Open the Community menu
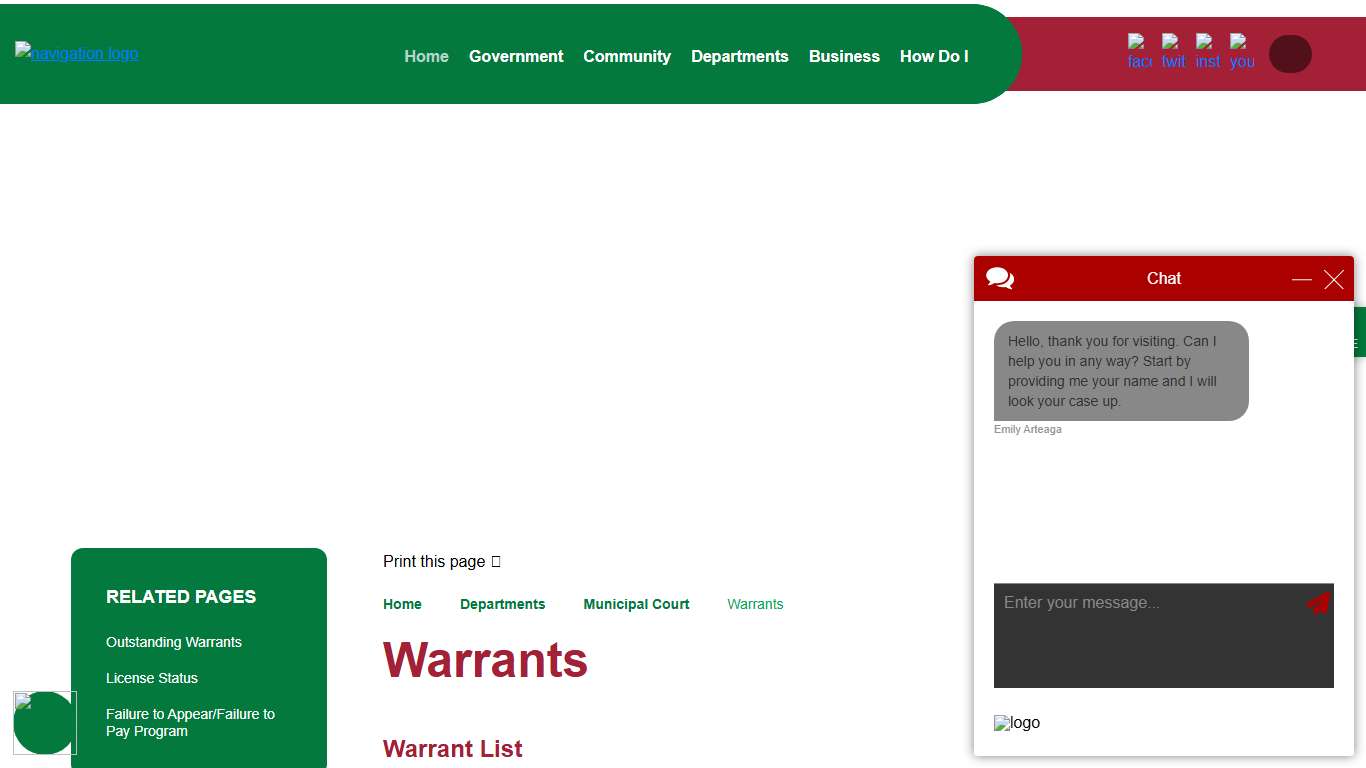 [627, 57]
